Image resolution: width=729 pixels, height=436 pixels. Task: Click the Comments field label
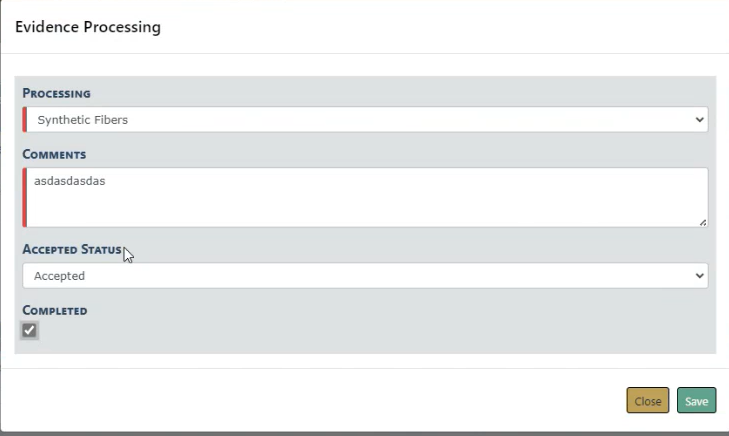[54, 155]
